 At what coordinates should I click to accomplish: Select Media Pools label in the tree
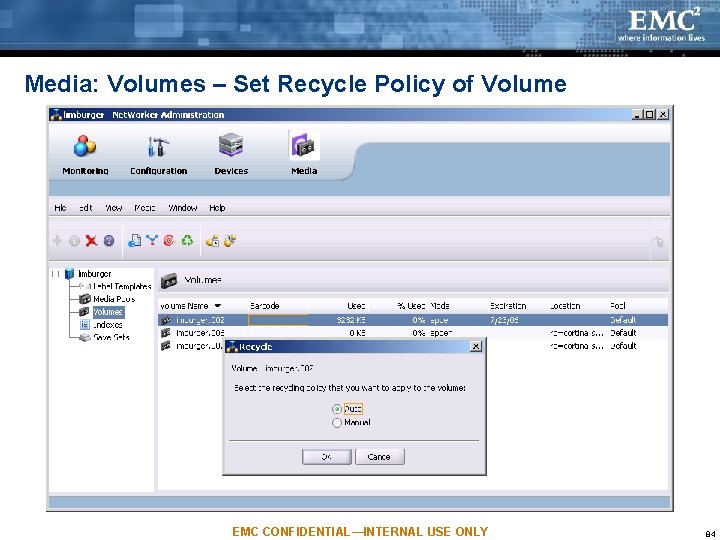click(114, 299)
